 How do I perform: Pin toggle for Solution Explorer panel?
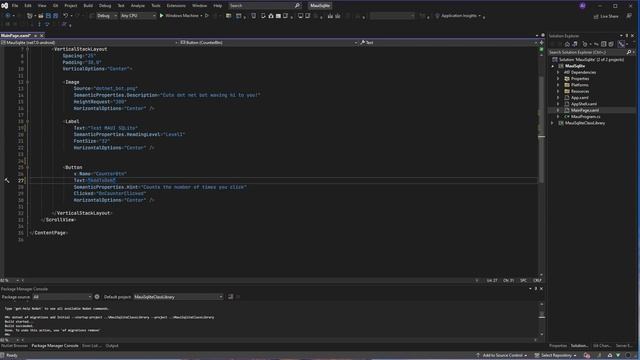pos(627,36)
